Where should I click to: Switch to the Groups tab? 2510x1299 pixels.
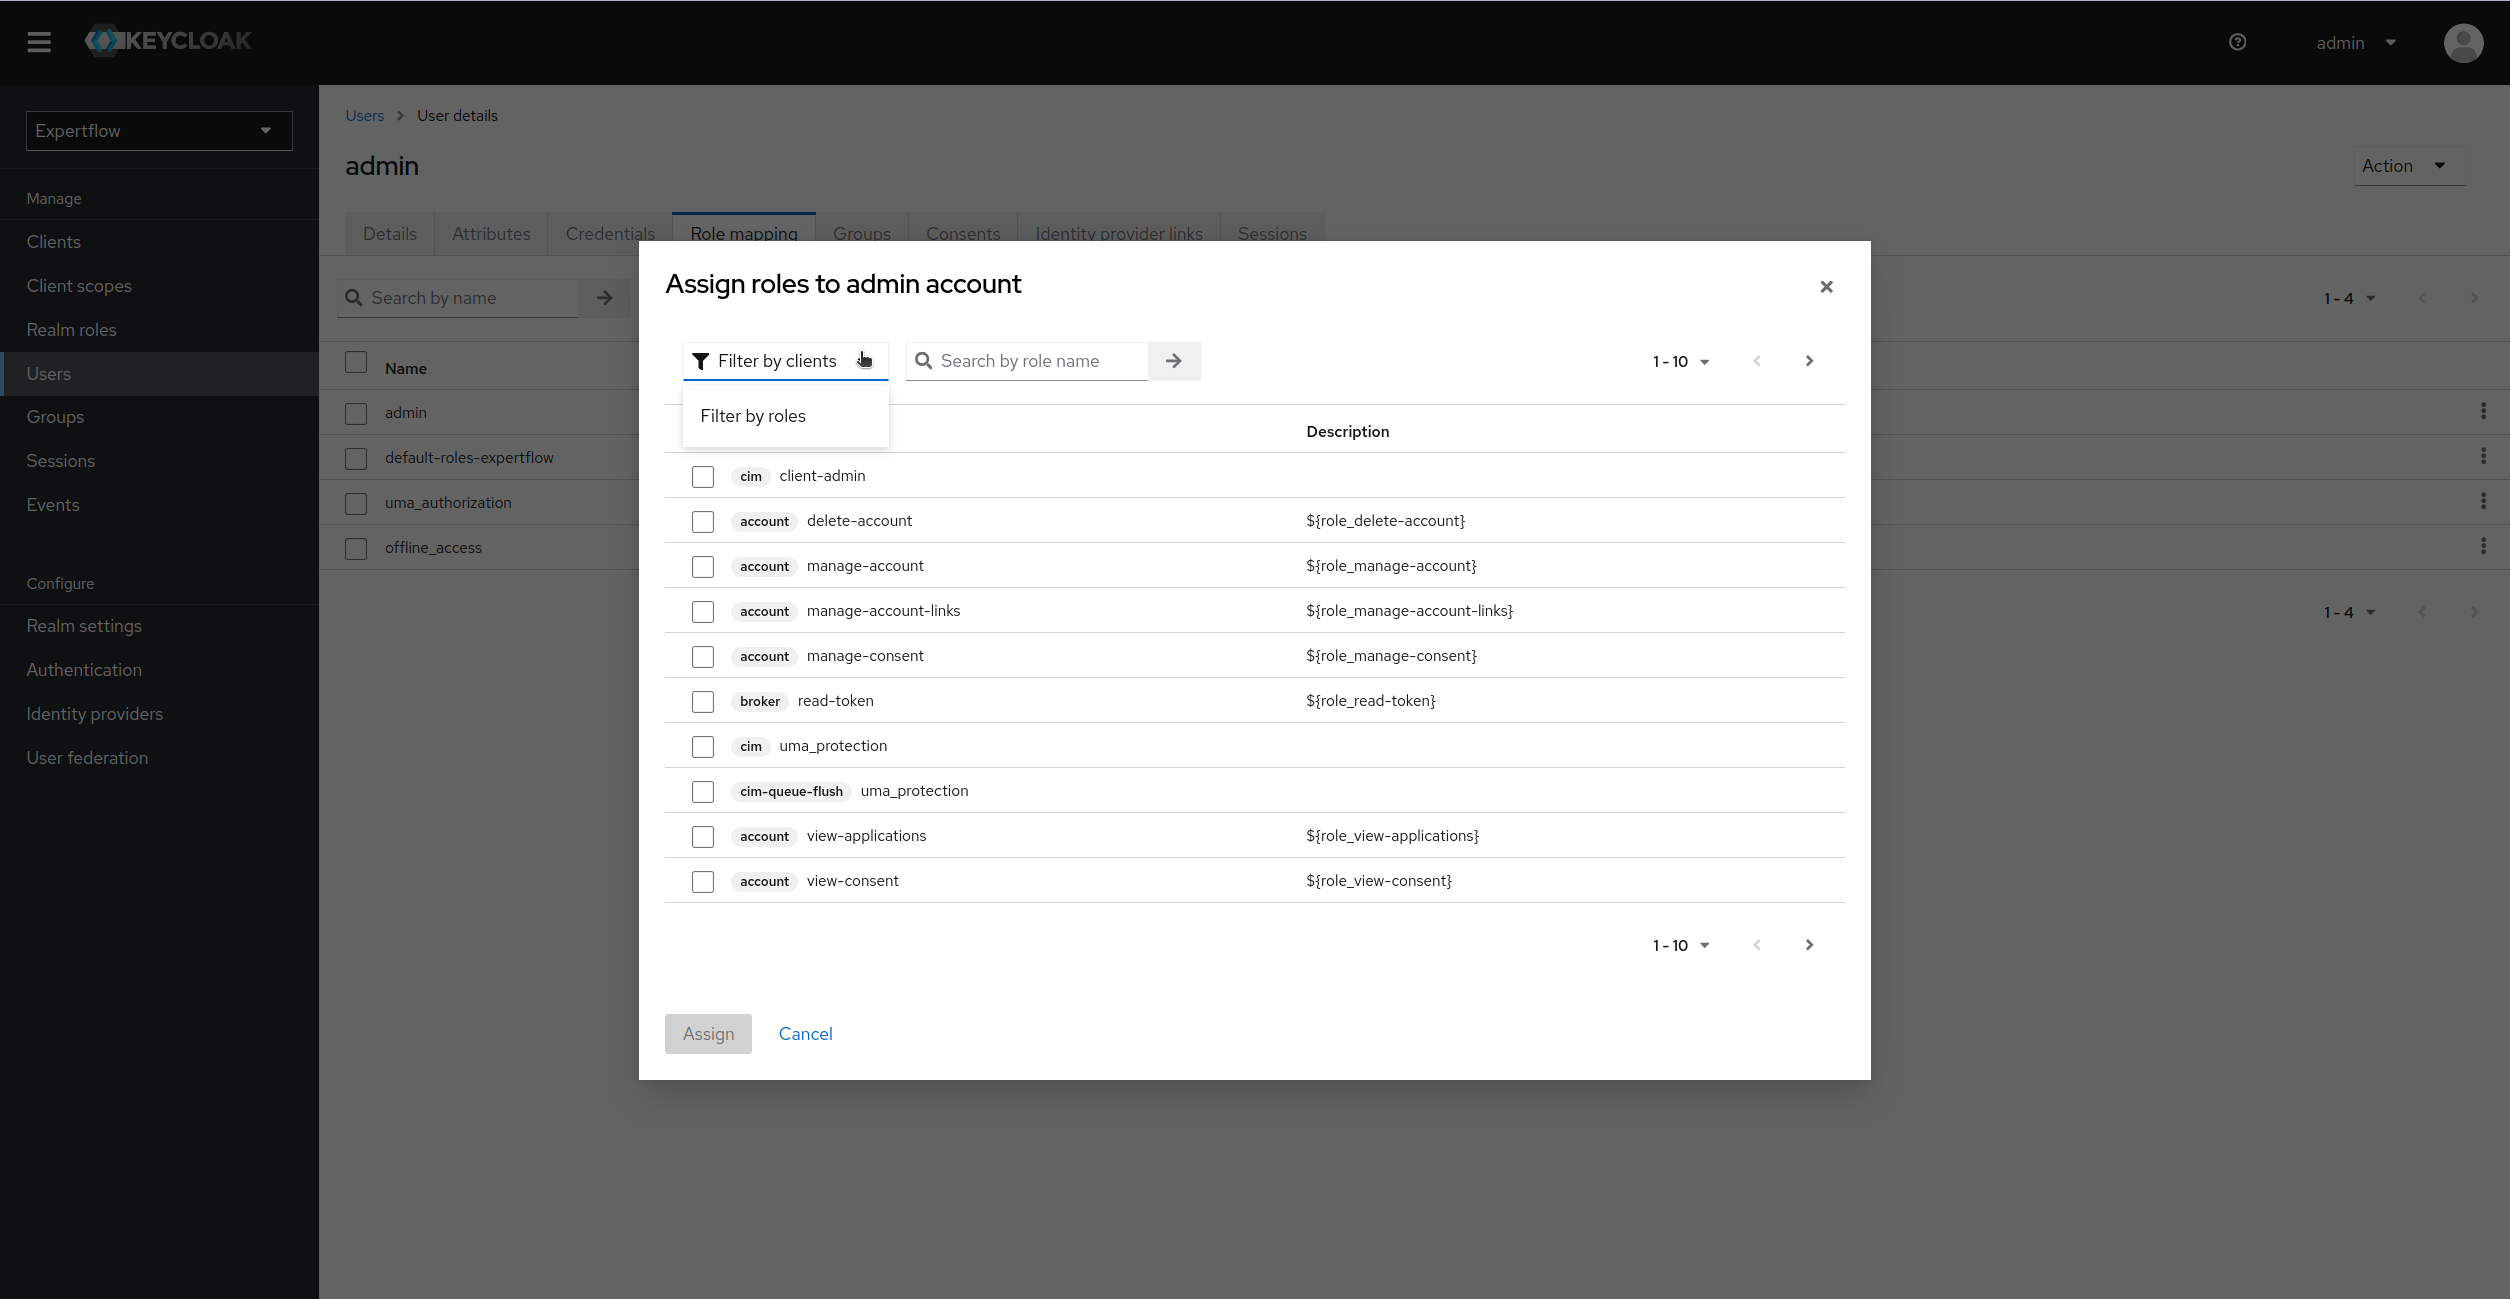pyautogui.click(x=861, y=234)
